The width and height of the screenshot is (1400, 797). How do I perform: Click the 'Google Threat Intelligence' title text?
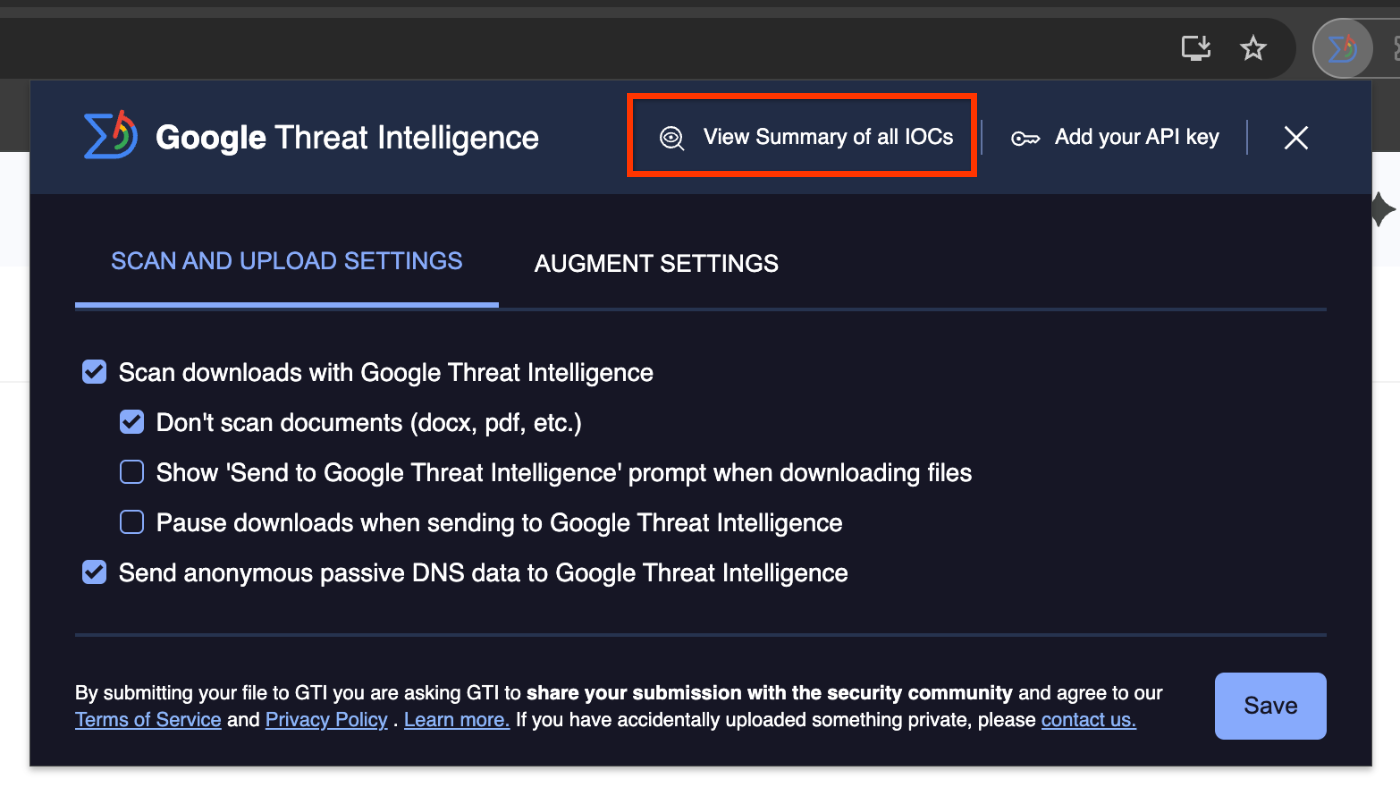(x=347, y=137)
